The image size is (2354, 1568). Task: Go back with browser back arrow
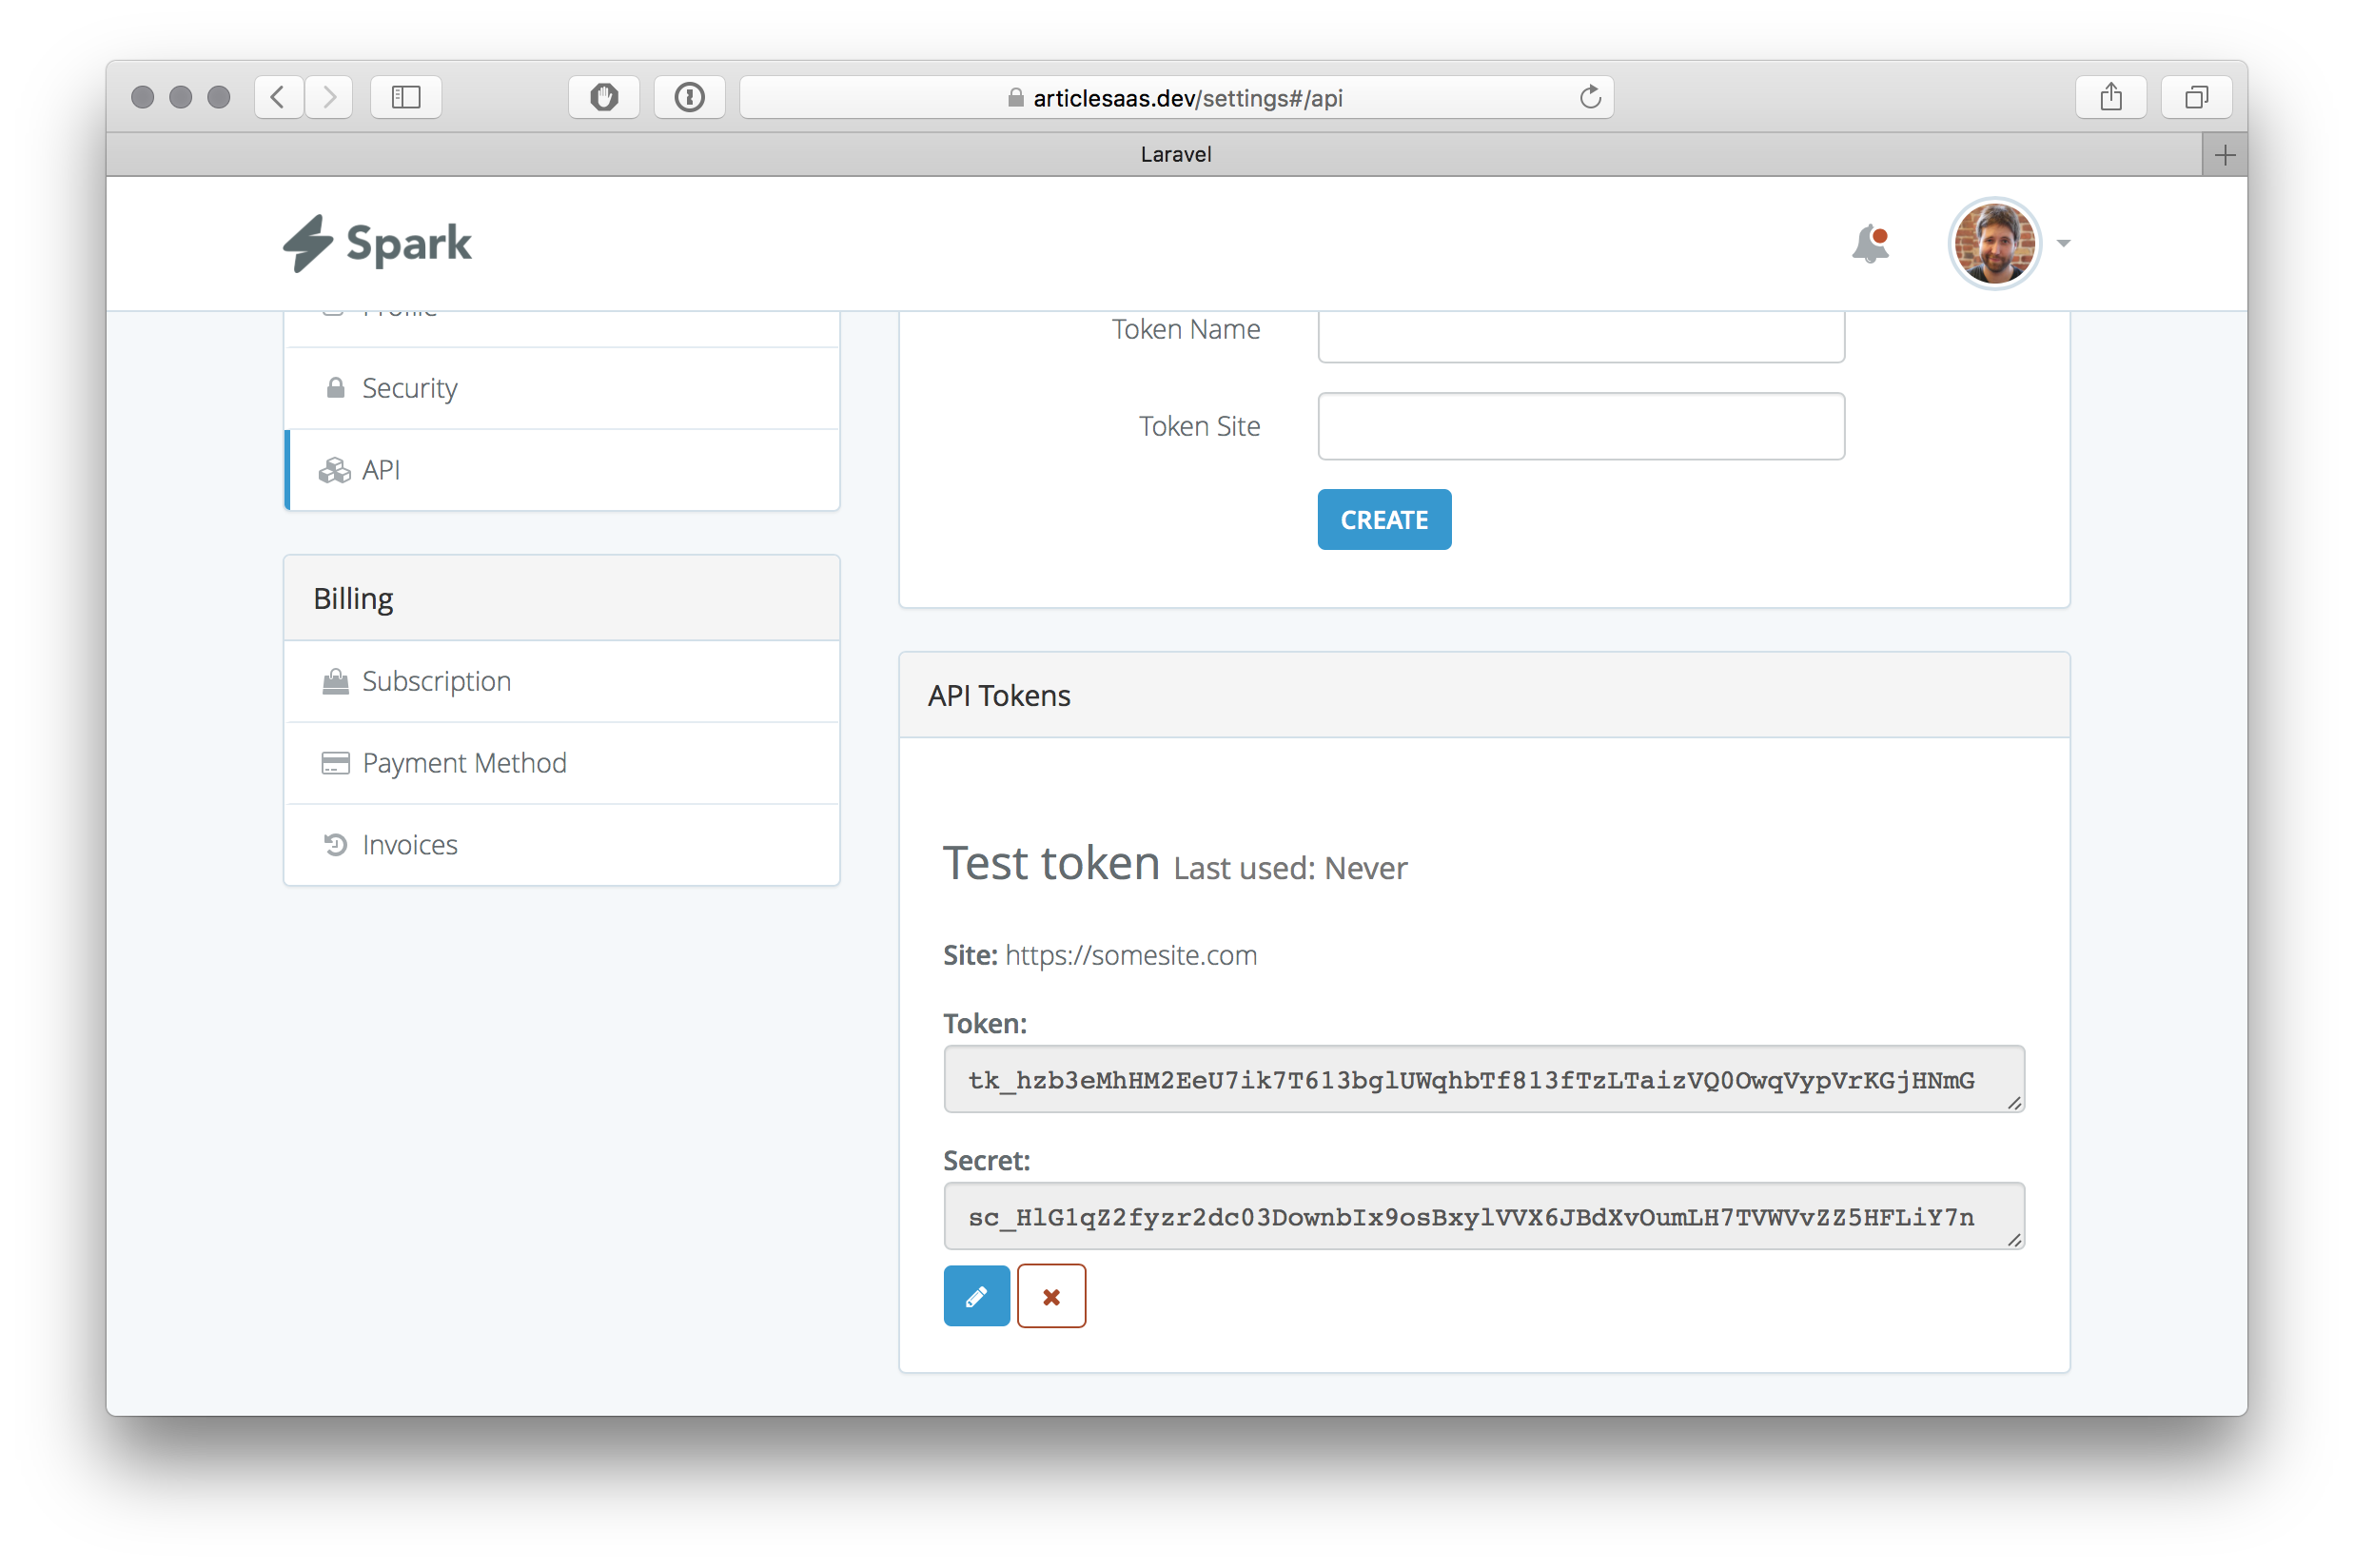279,97
